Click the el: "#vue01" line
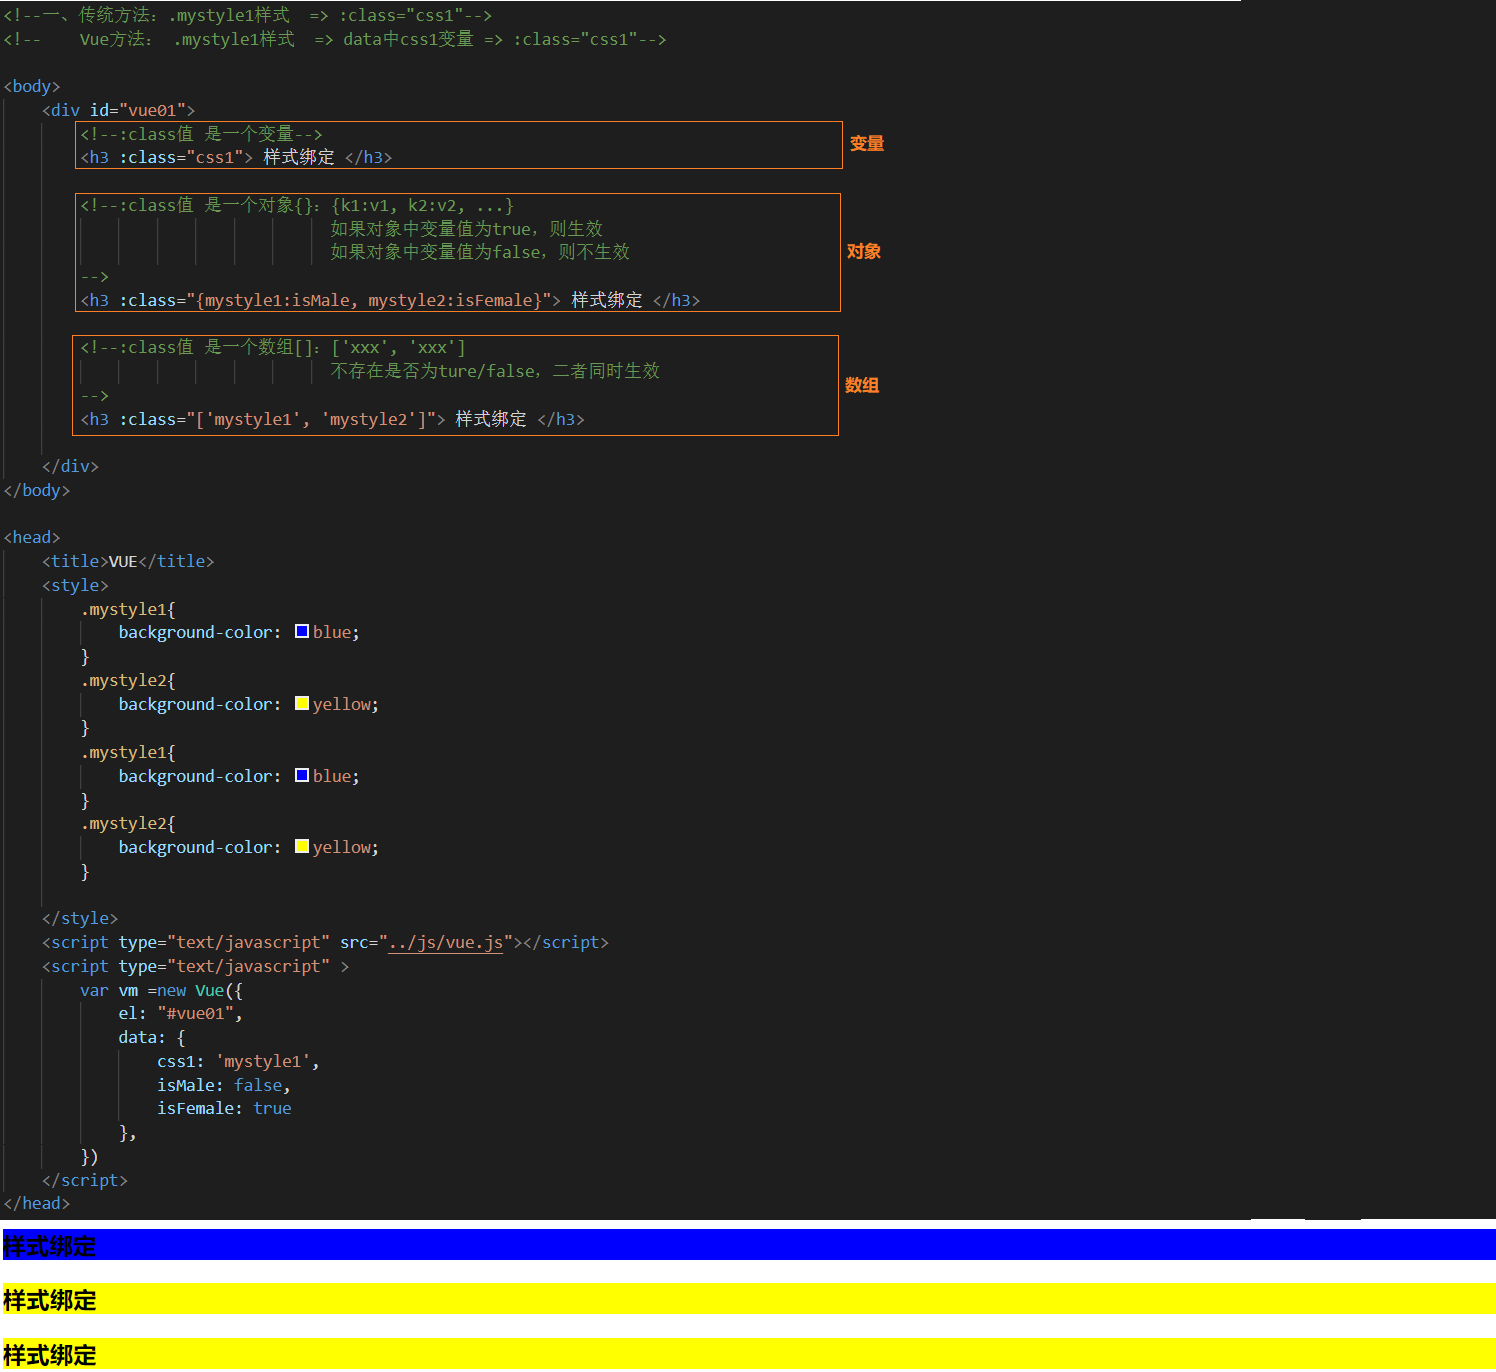Screen dimensions: 1496x1372 (x=180, y=1014)
